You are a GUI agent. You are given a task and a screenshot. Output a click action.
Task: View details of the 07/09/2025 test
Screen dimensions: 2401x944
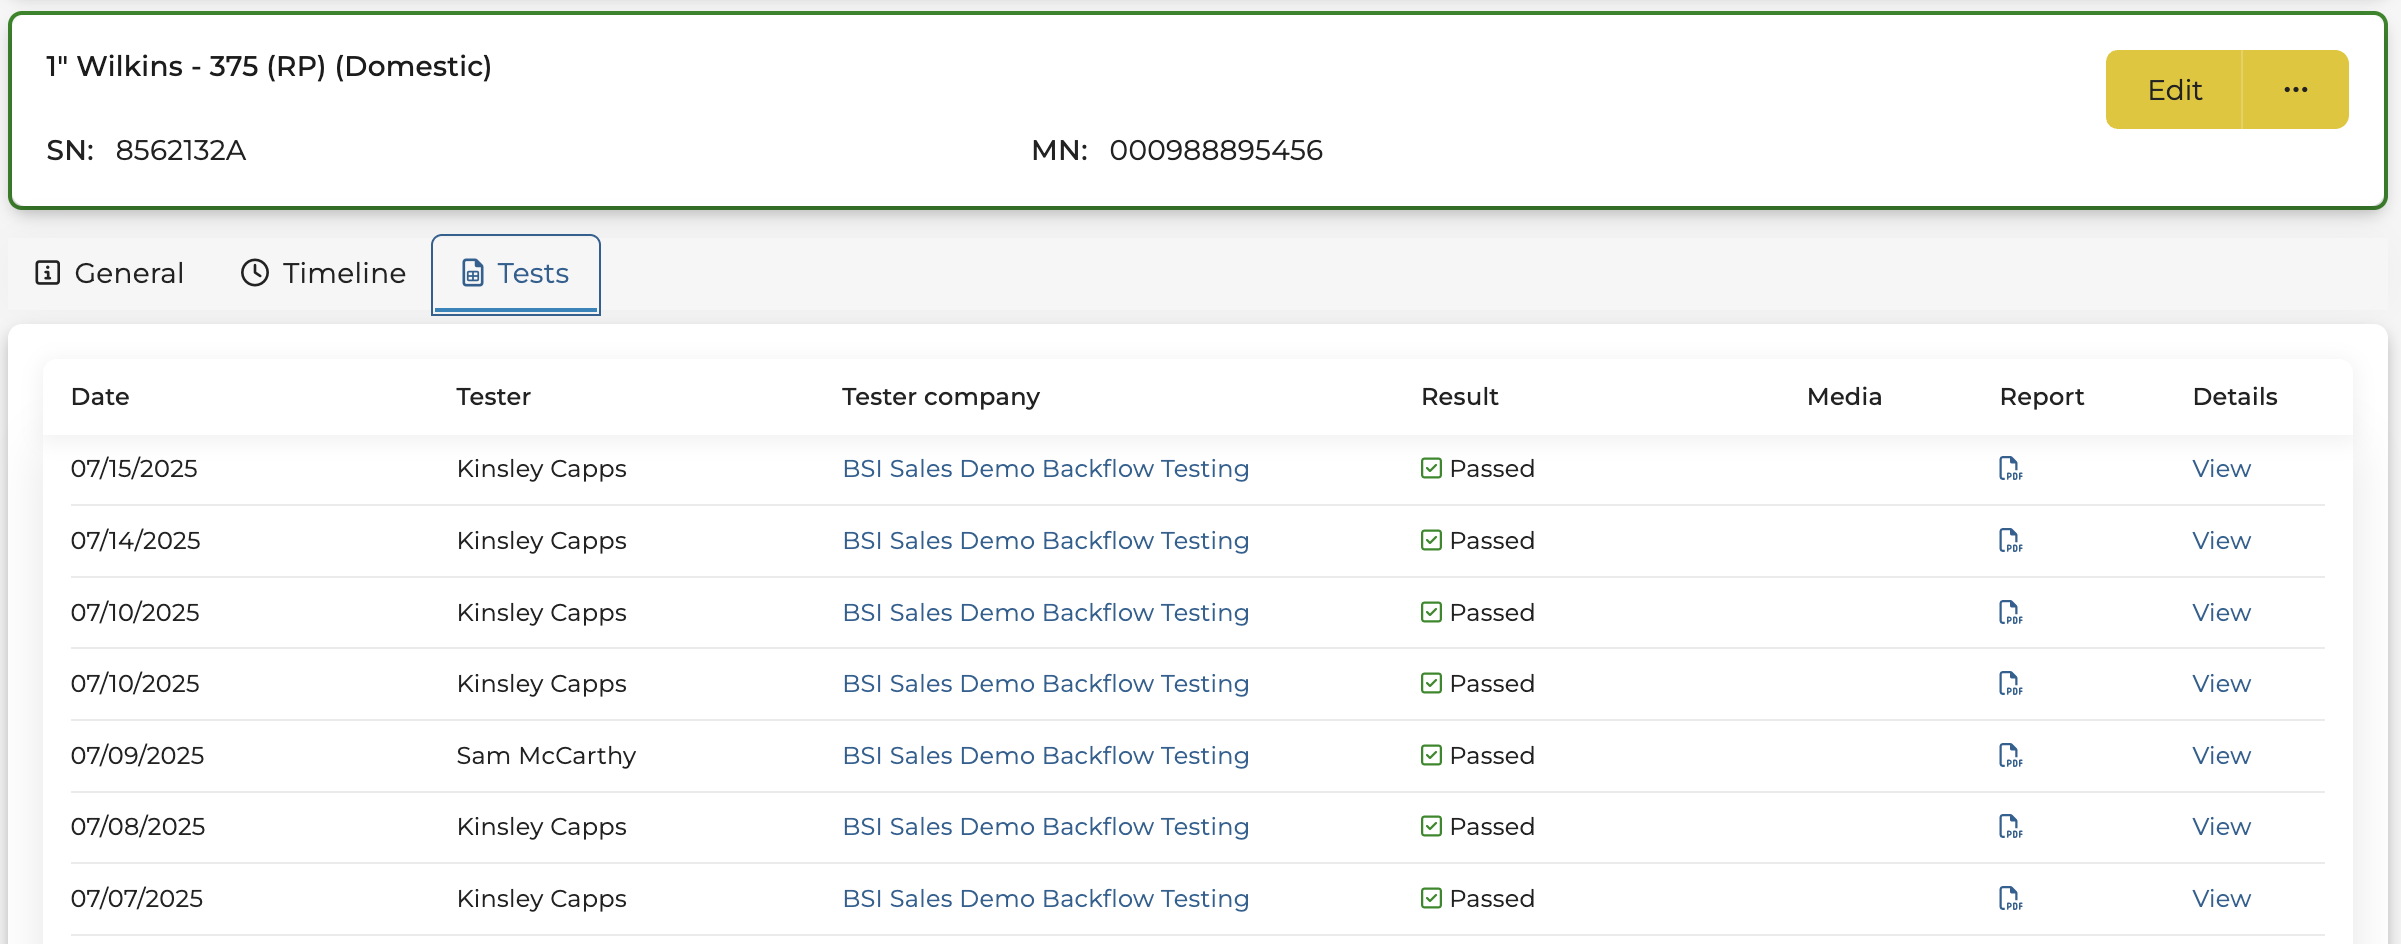[2221, 755]
